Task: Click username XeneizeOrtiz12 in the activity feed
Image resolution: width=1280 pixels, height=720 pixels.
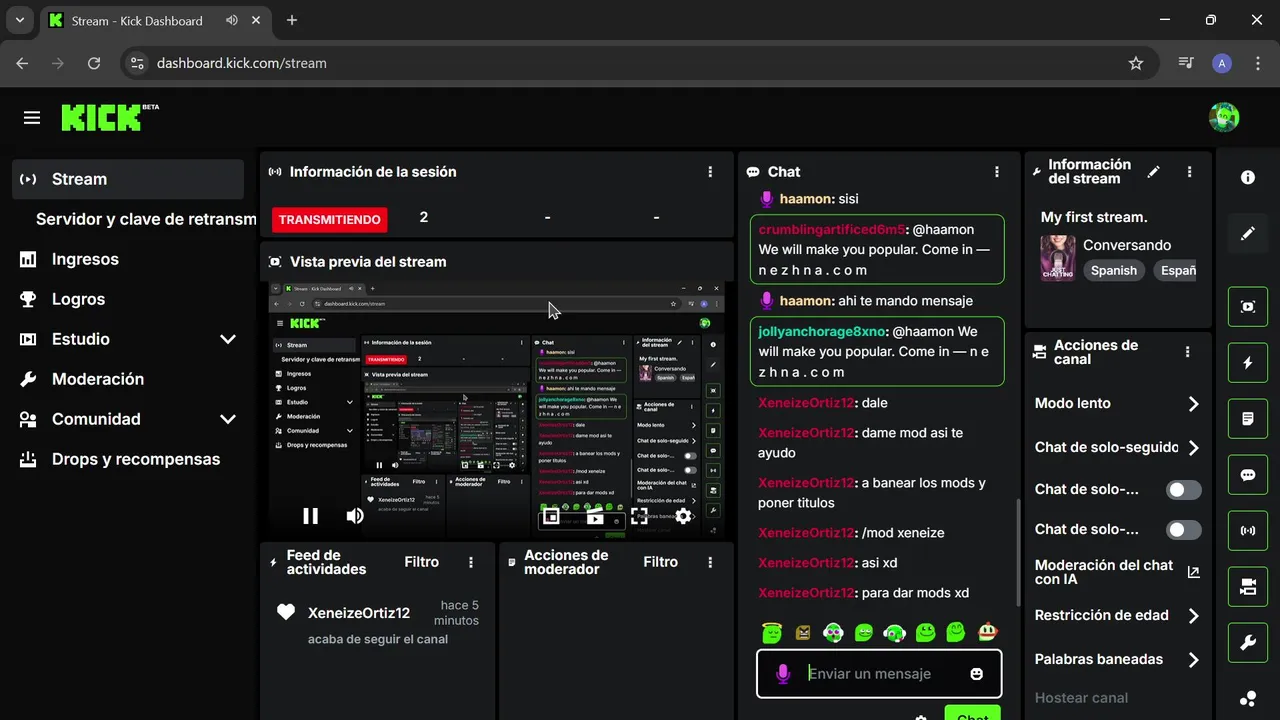Action: click(x=359, y=613)
